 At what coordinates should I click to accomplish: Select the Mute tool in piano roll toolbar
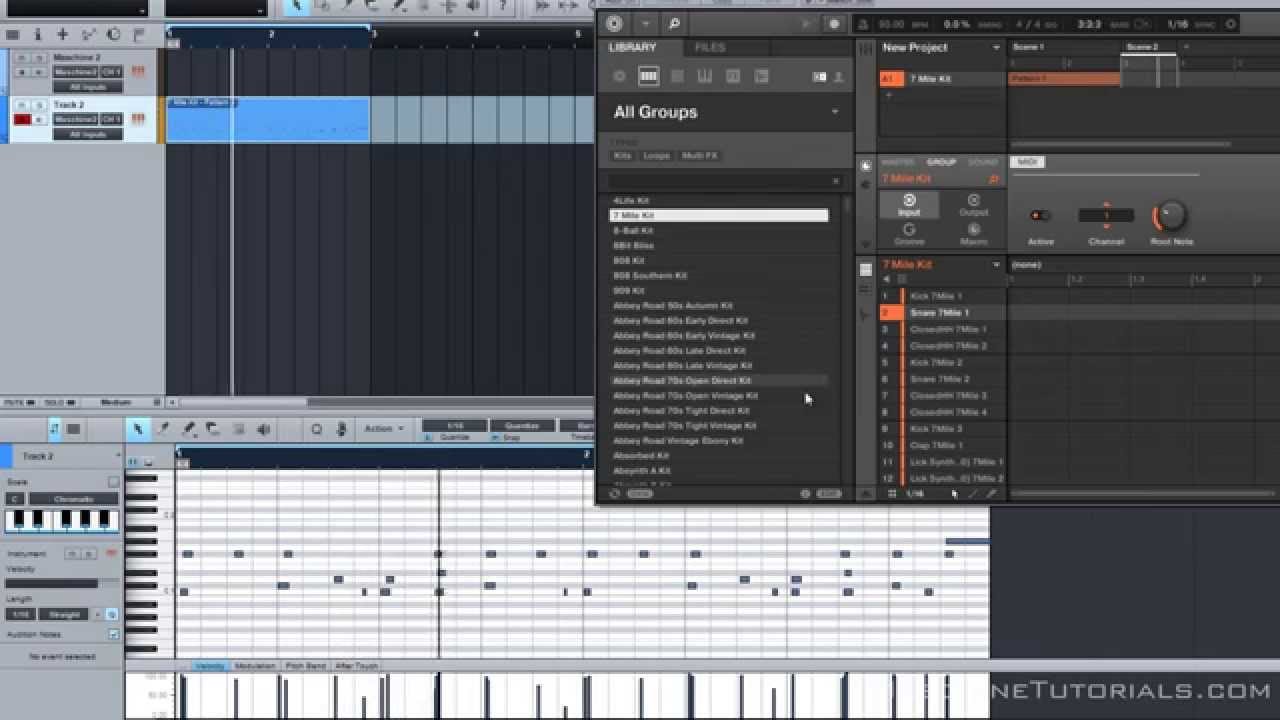(x=238, y=429)
